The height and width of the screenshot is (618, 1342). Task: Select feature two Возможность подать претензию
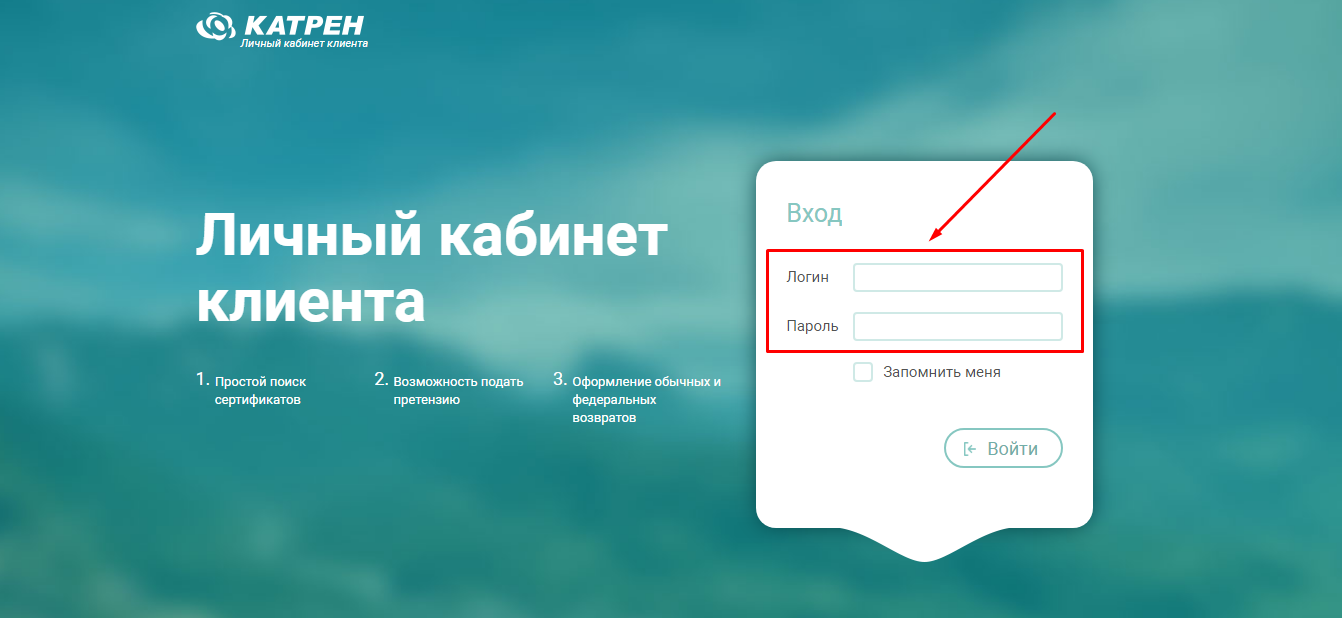(x=458, y=391)
